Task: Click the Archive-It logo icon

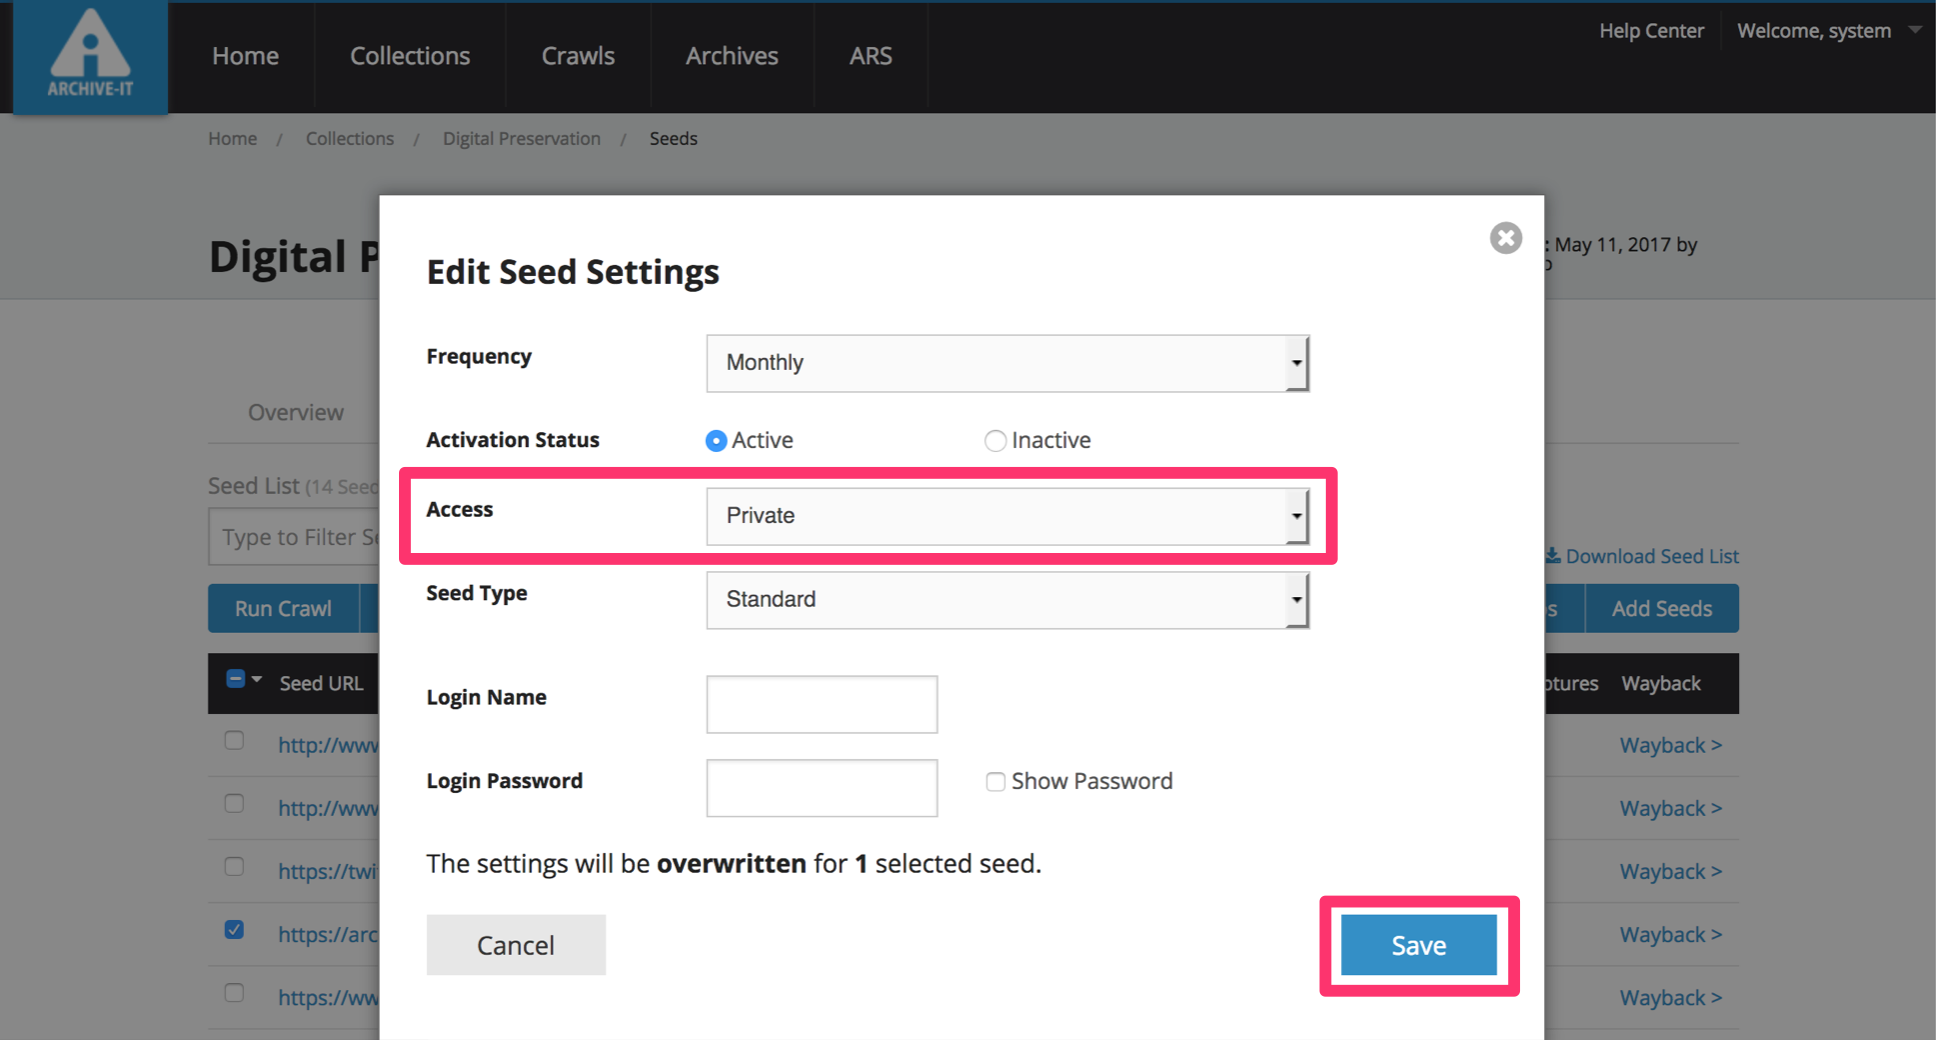Action: tap(90, 56)
